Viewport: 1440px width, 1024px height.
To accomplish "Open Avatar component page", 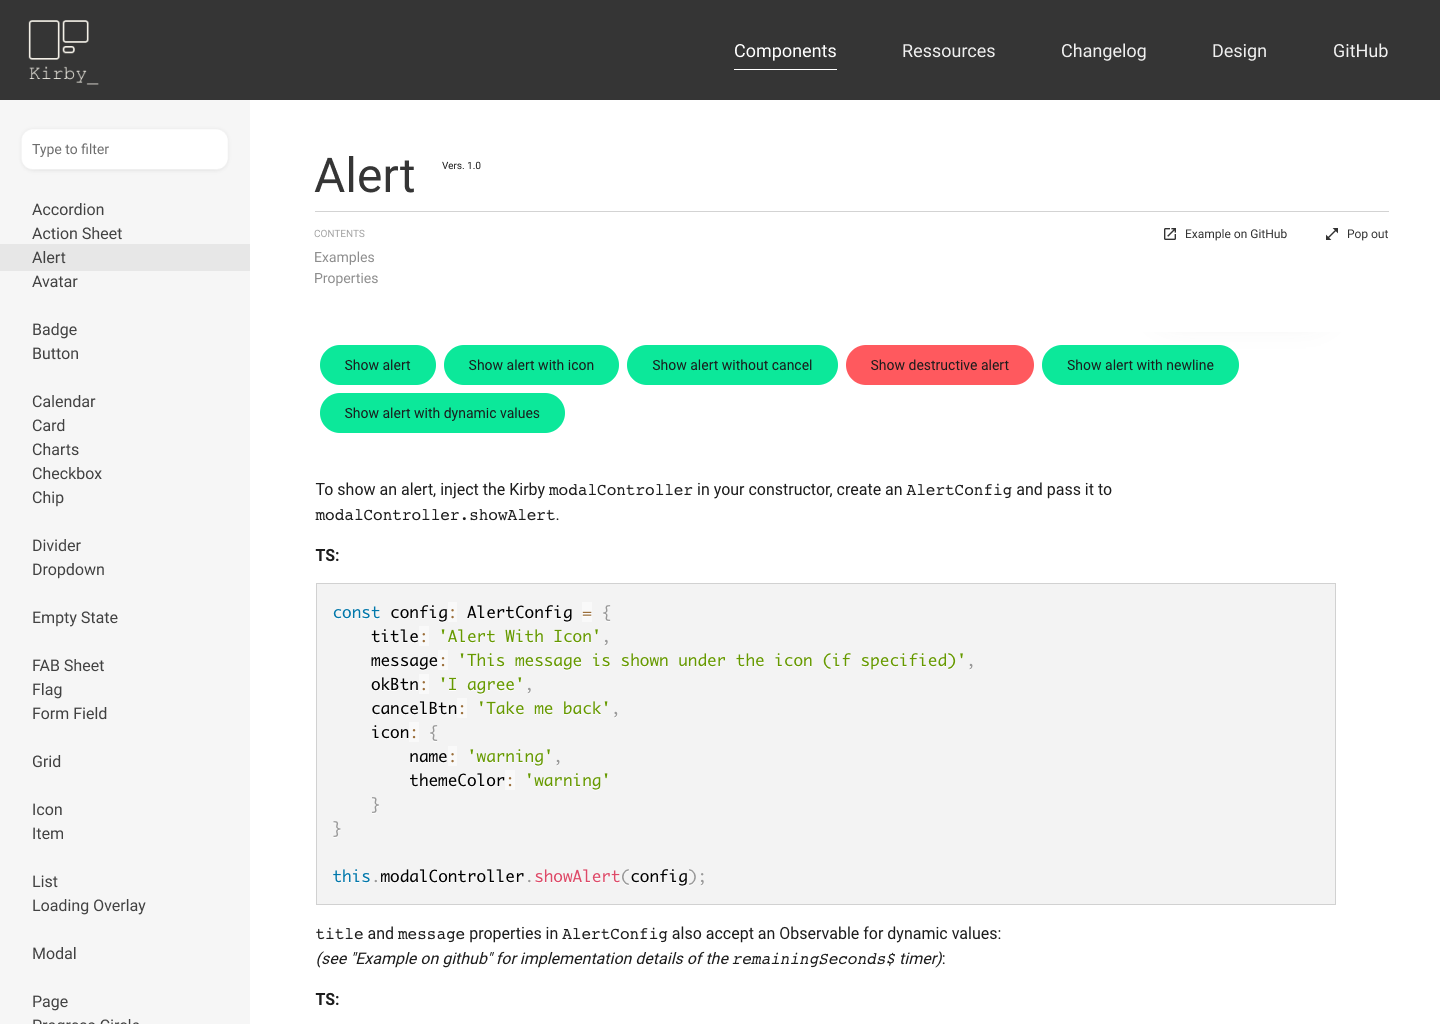I will tap(55, 281).
